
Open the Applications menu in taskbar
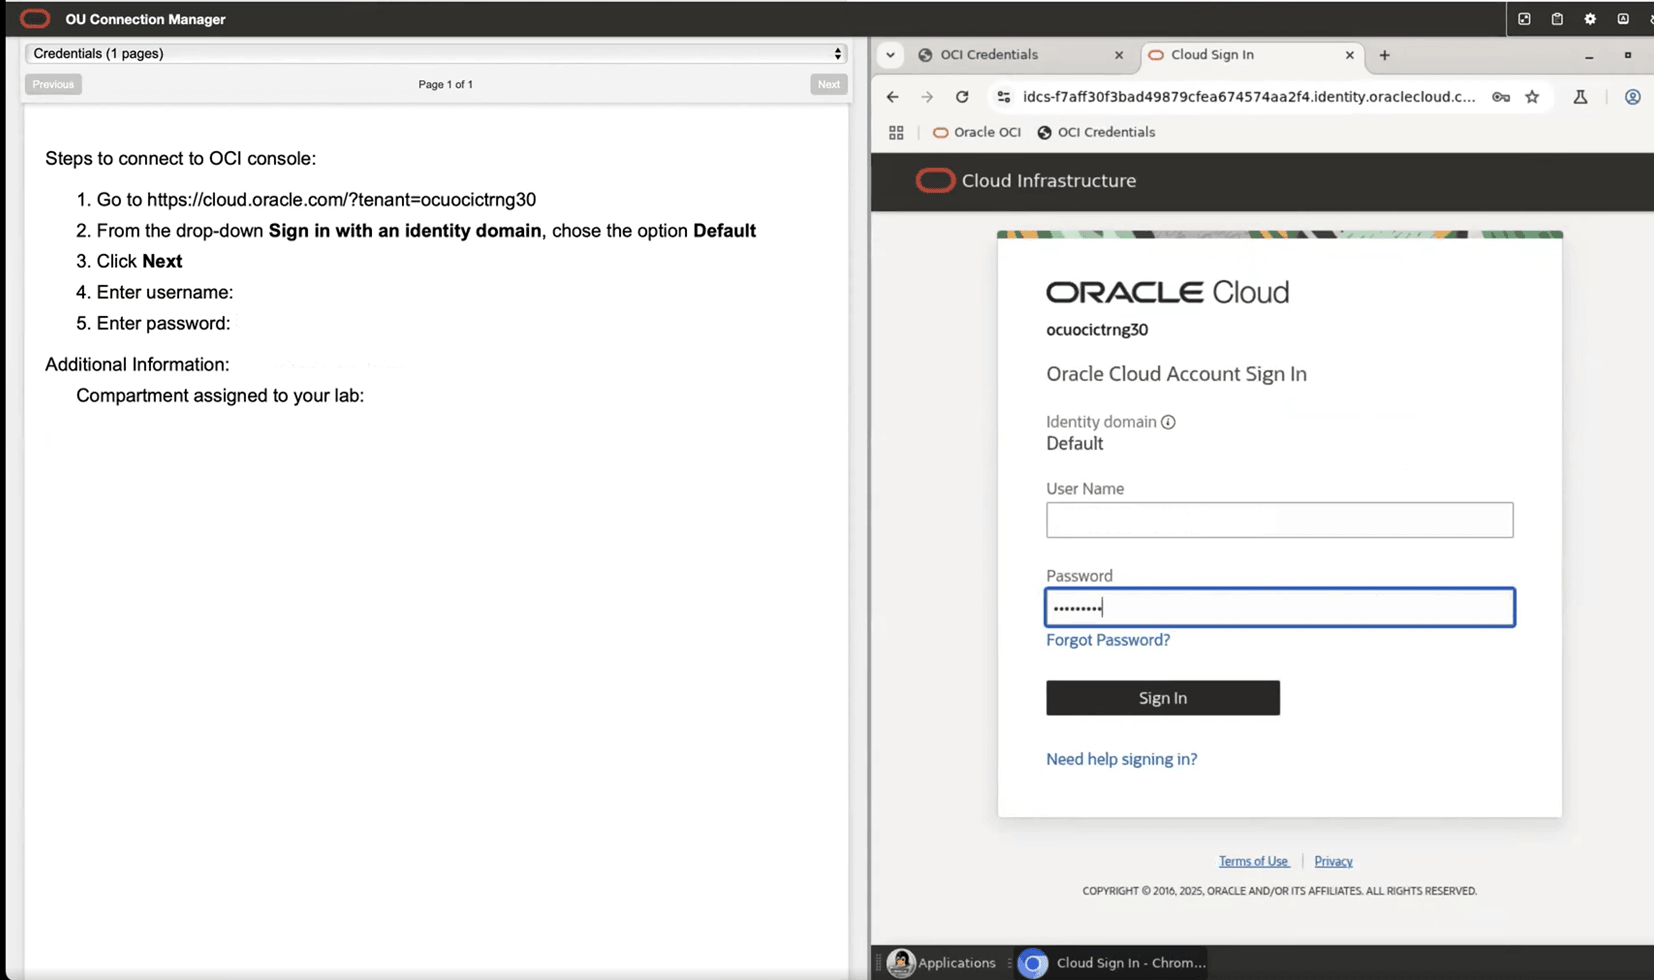click(x=942, y=963)
